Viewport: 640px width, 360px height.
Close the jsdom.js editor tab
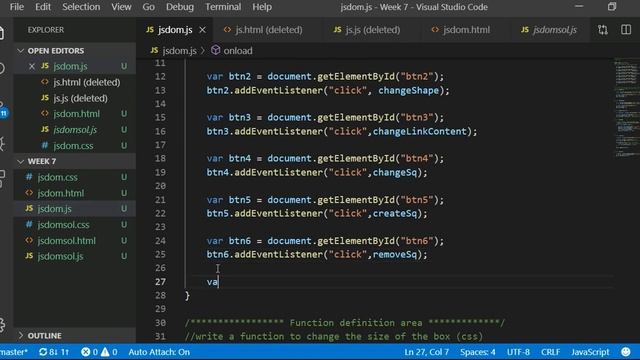(x=202, y=30)
